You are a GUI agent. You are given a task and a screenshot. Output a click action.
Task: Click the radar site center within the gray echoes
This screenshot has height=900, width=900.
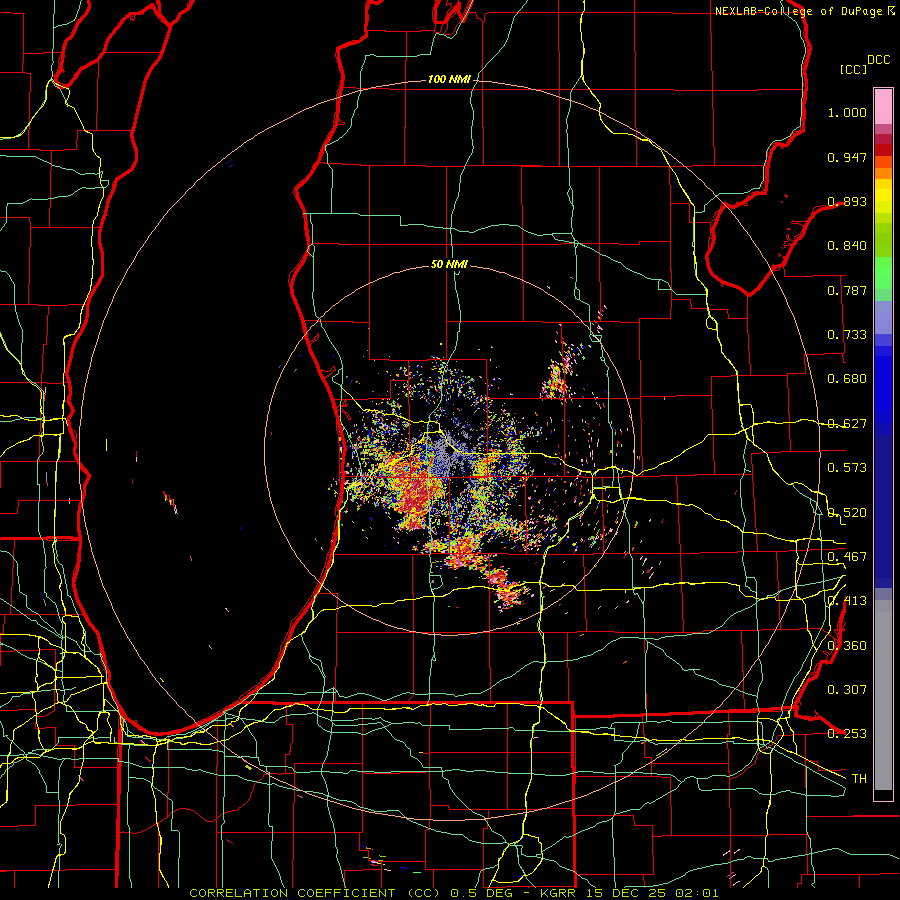pos(449,451)
